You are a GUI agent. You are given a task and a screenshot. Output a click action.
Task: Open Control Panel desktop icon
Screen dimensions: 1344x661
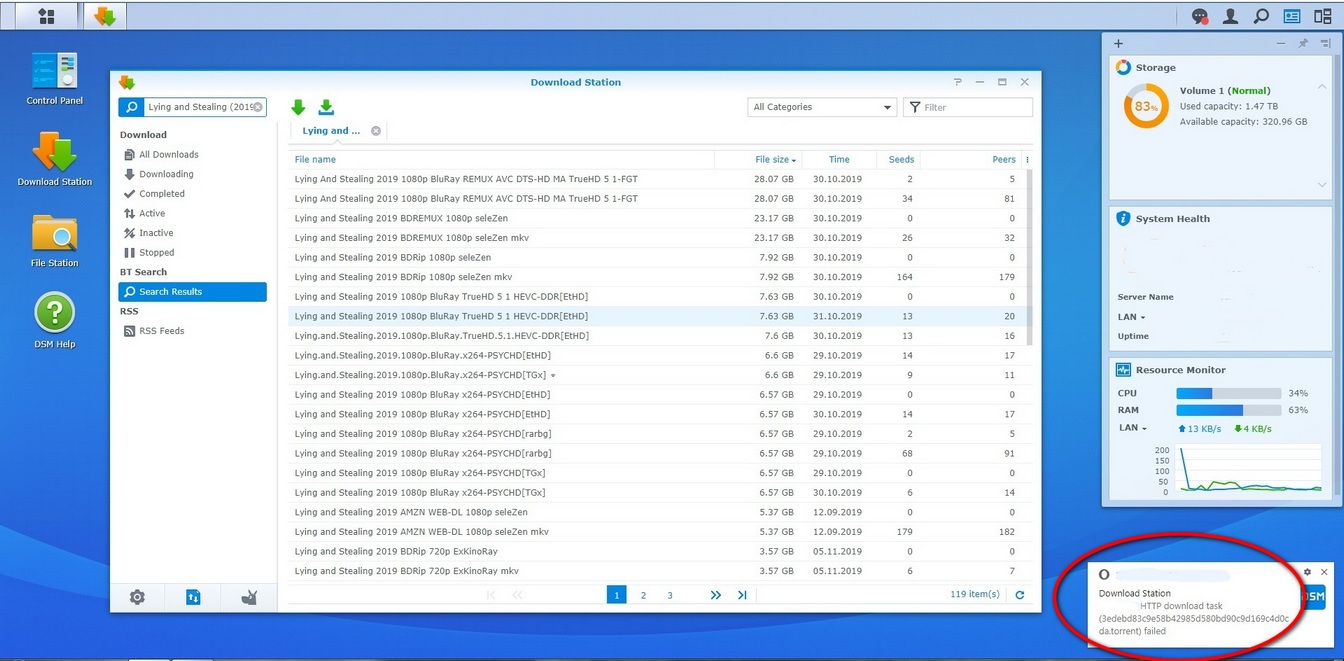(x=54, y=73)
